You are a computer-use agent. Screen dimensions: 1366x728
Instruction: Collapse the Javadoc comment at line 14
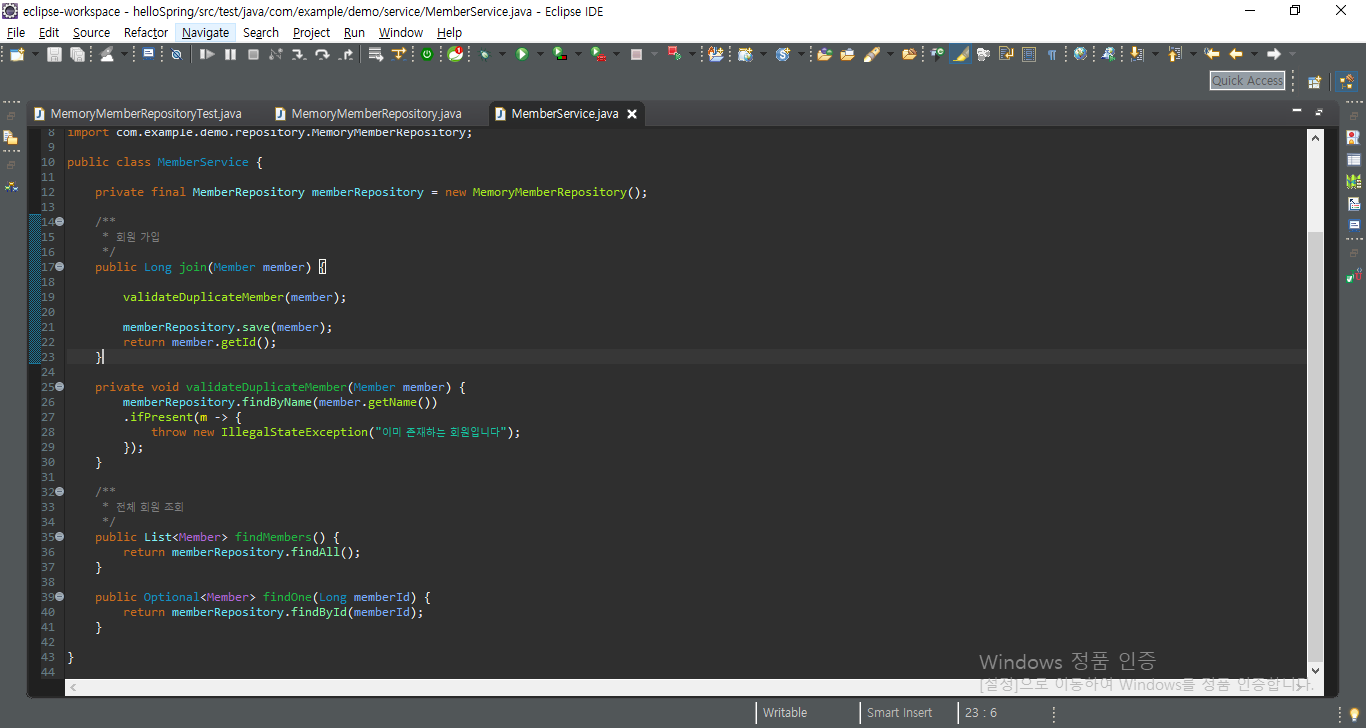(x=60, y=222)
